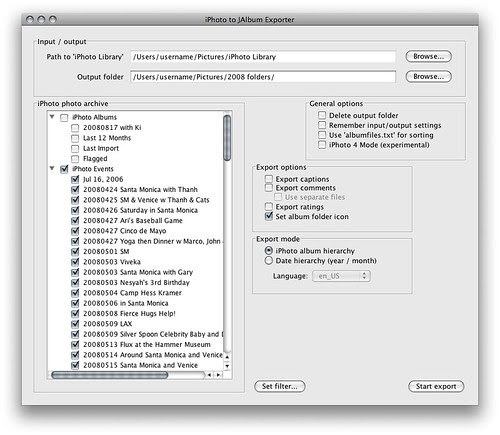500x435 pixels.
Task: Uncheck '20080506 in Santa Monica' checkbox
Action: [x=75, y=303]
